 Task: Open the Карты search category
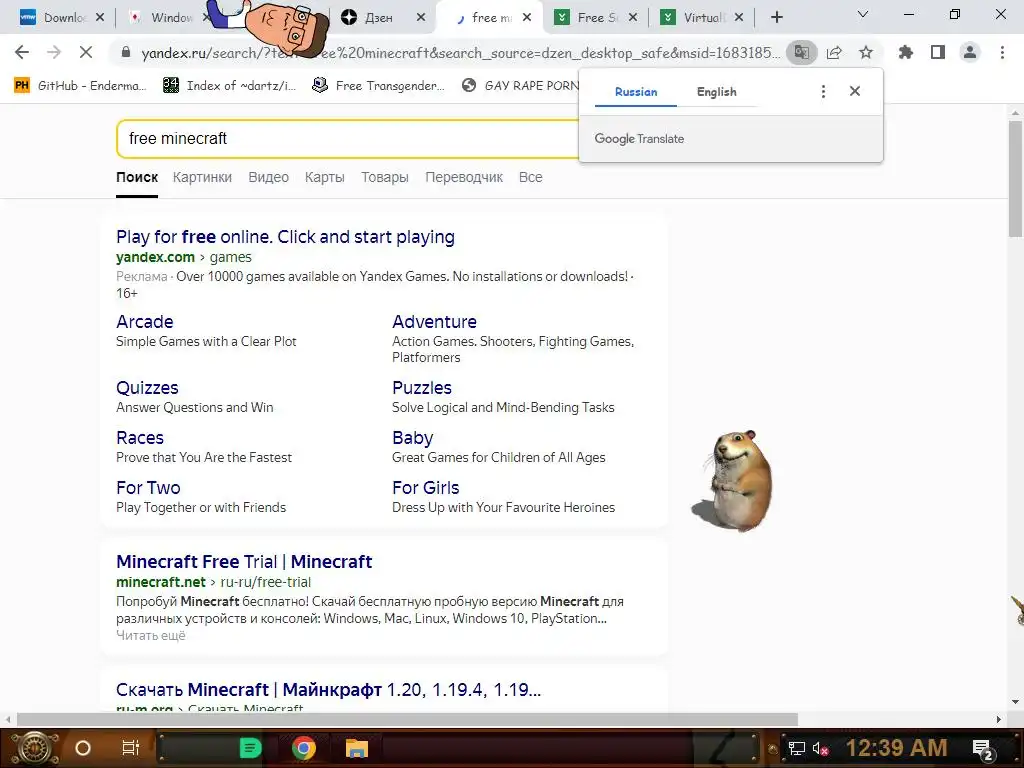click(325, 177)
